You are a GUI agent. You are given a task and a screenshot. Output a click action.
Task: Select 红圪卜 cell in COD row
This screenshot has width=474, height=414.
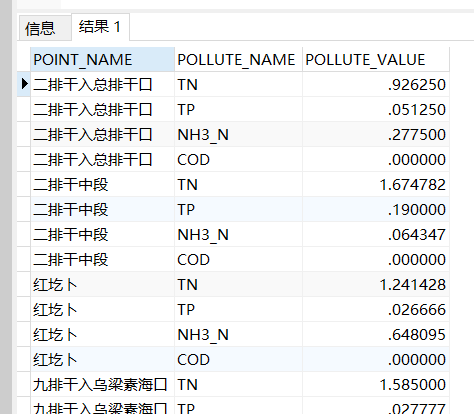click(x=102, y=360)
